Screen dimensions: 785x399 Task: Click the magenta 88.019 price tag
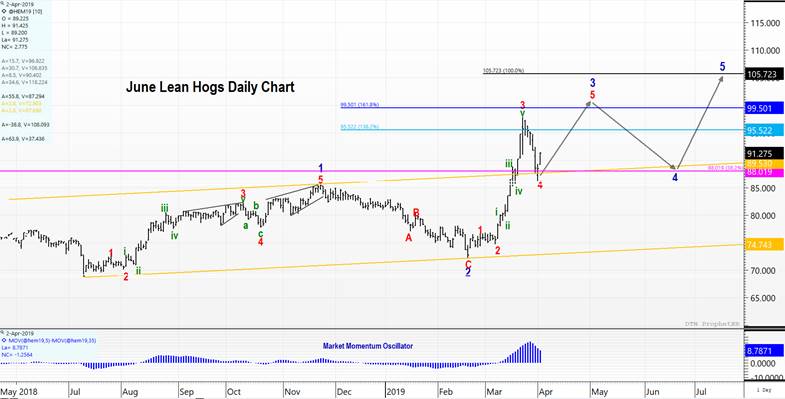point(764,172)
